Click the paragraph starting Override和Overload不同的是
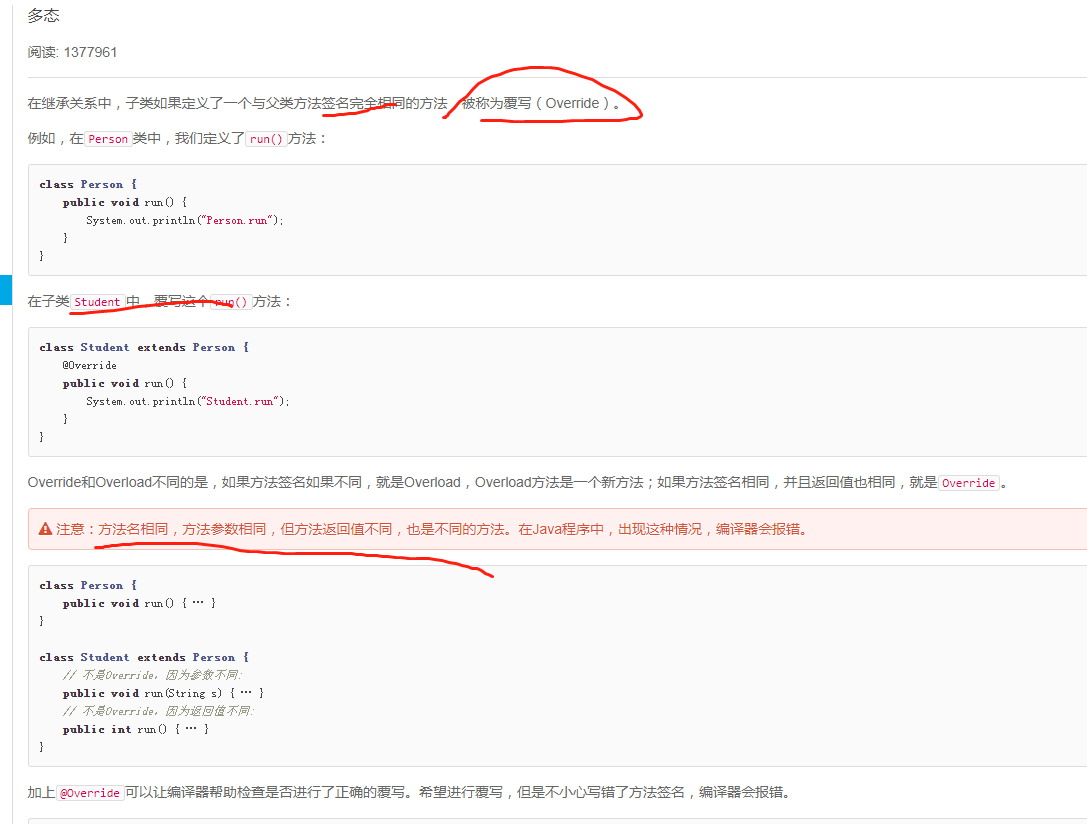The width and height of the screenshot is (1087, 824). 517,482
